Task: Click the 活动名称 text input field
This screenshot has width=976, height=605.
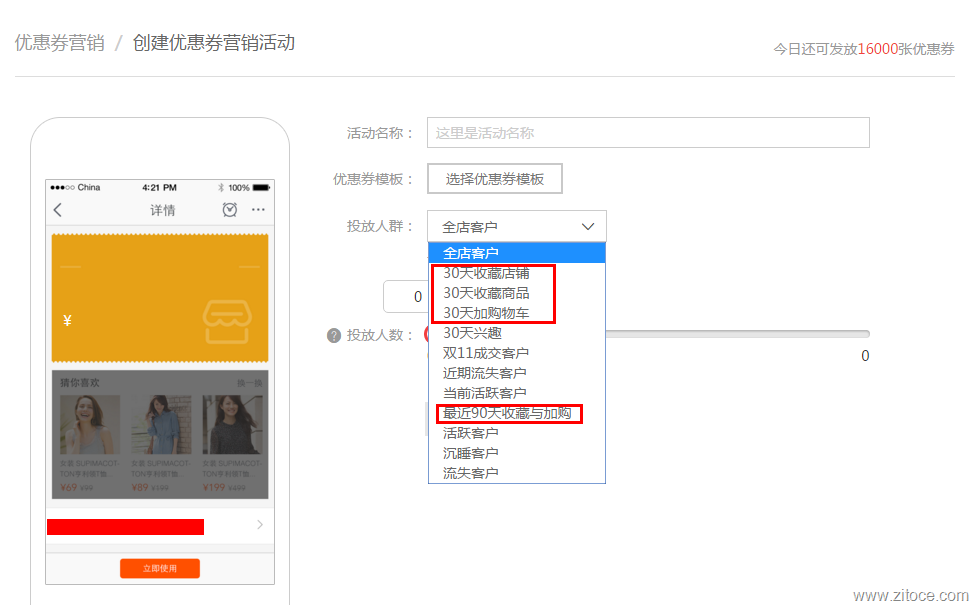Action: (648, 133)
